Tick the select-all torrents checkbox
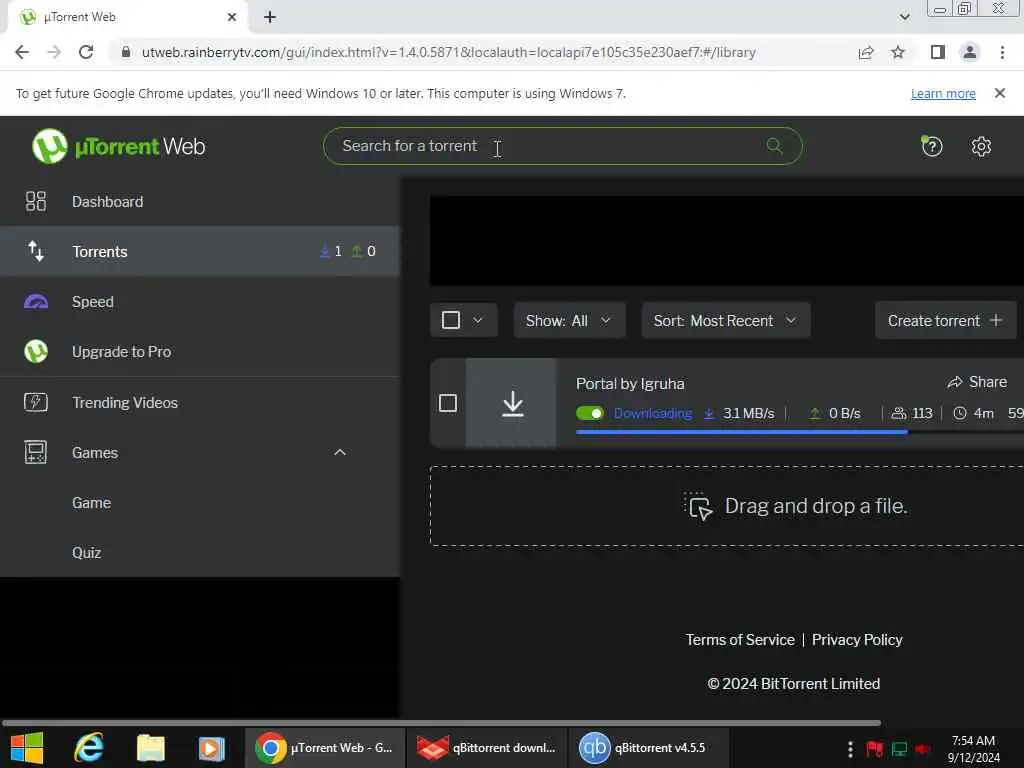 (451, 320)
